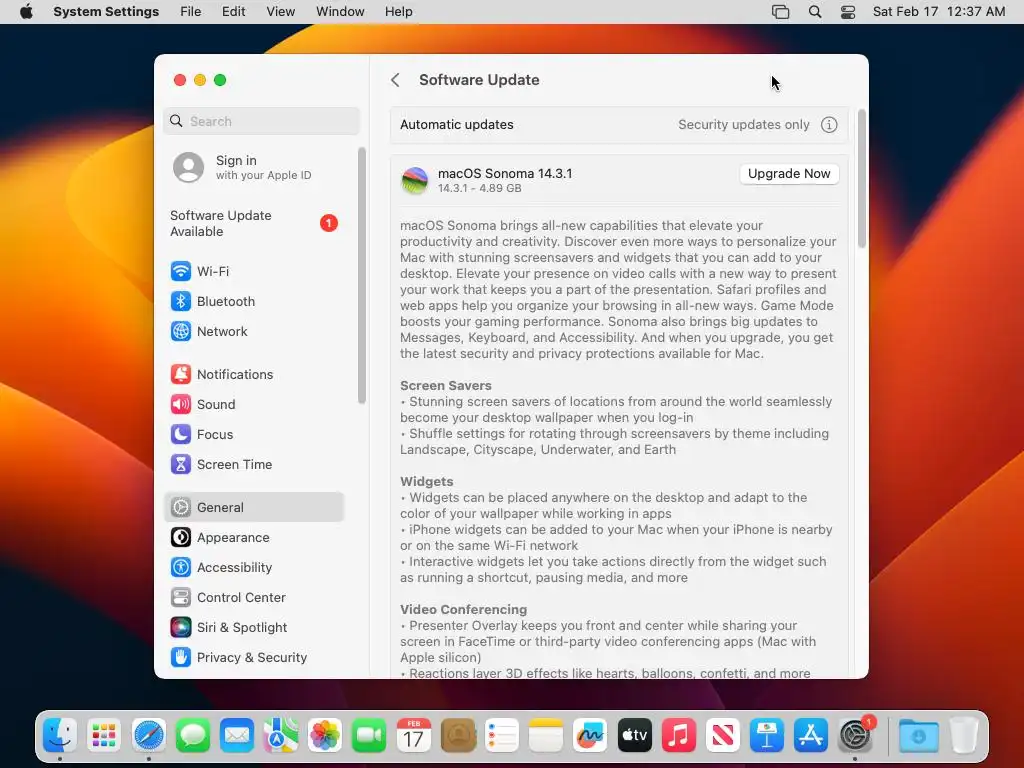Open the View menu

281,12
